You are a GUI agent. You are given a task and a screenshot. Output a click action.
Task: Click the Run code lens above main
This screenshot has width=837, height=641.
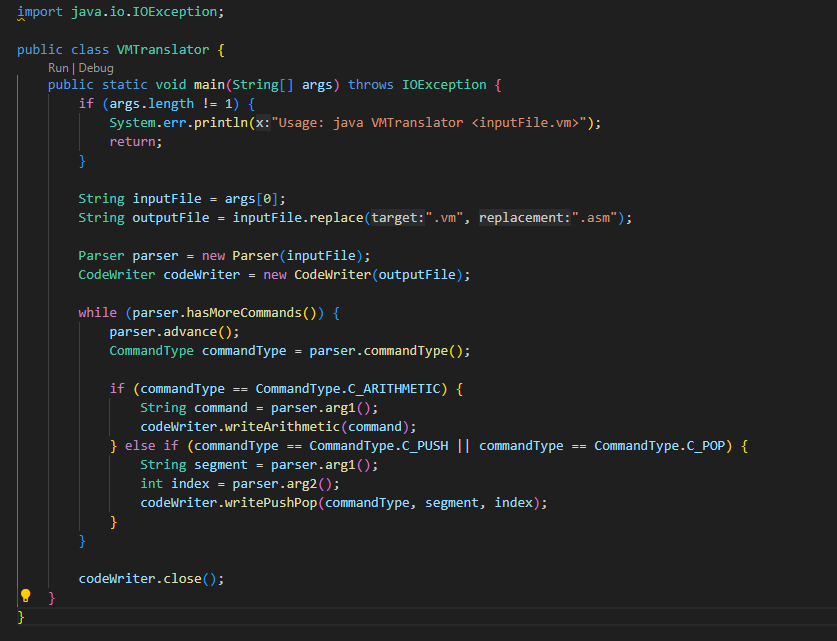58,67
